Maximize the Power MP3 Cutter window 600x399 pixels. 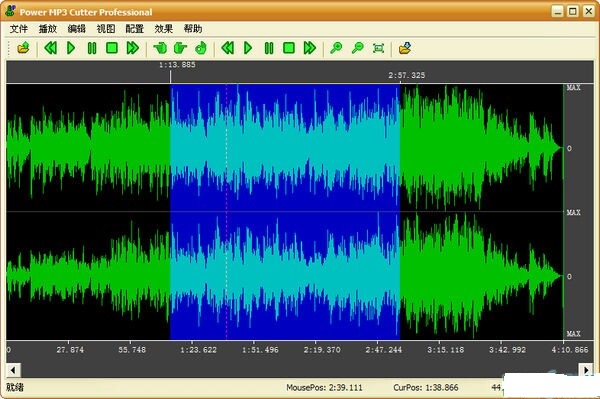coord(573,11)
